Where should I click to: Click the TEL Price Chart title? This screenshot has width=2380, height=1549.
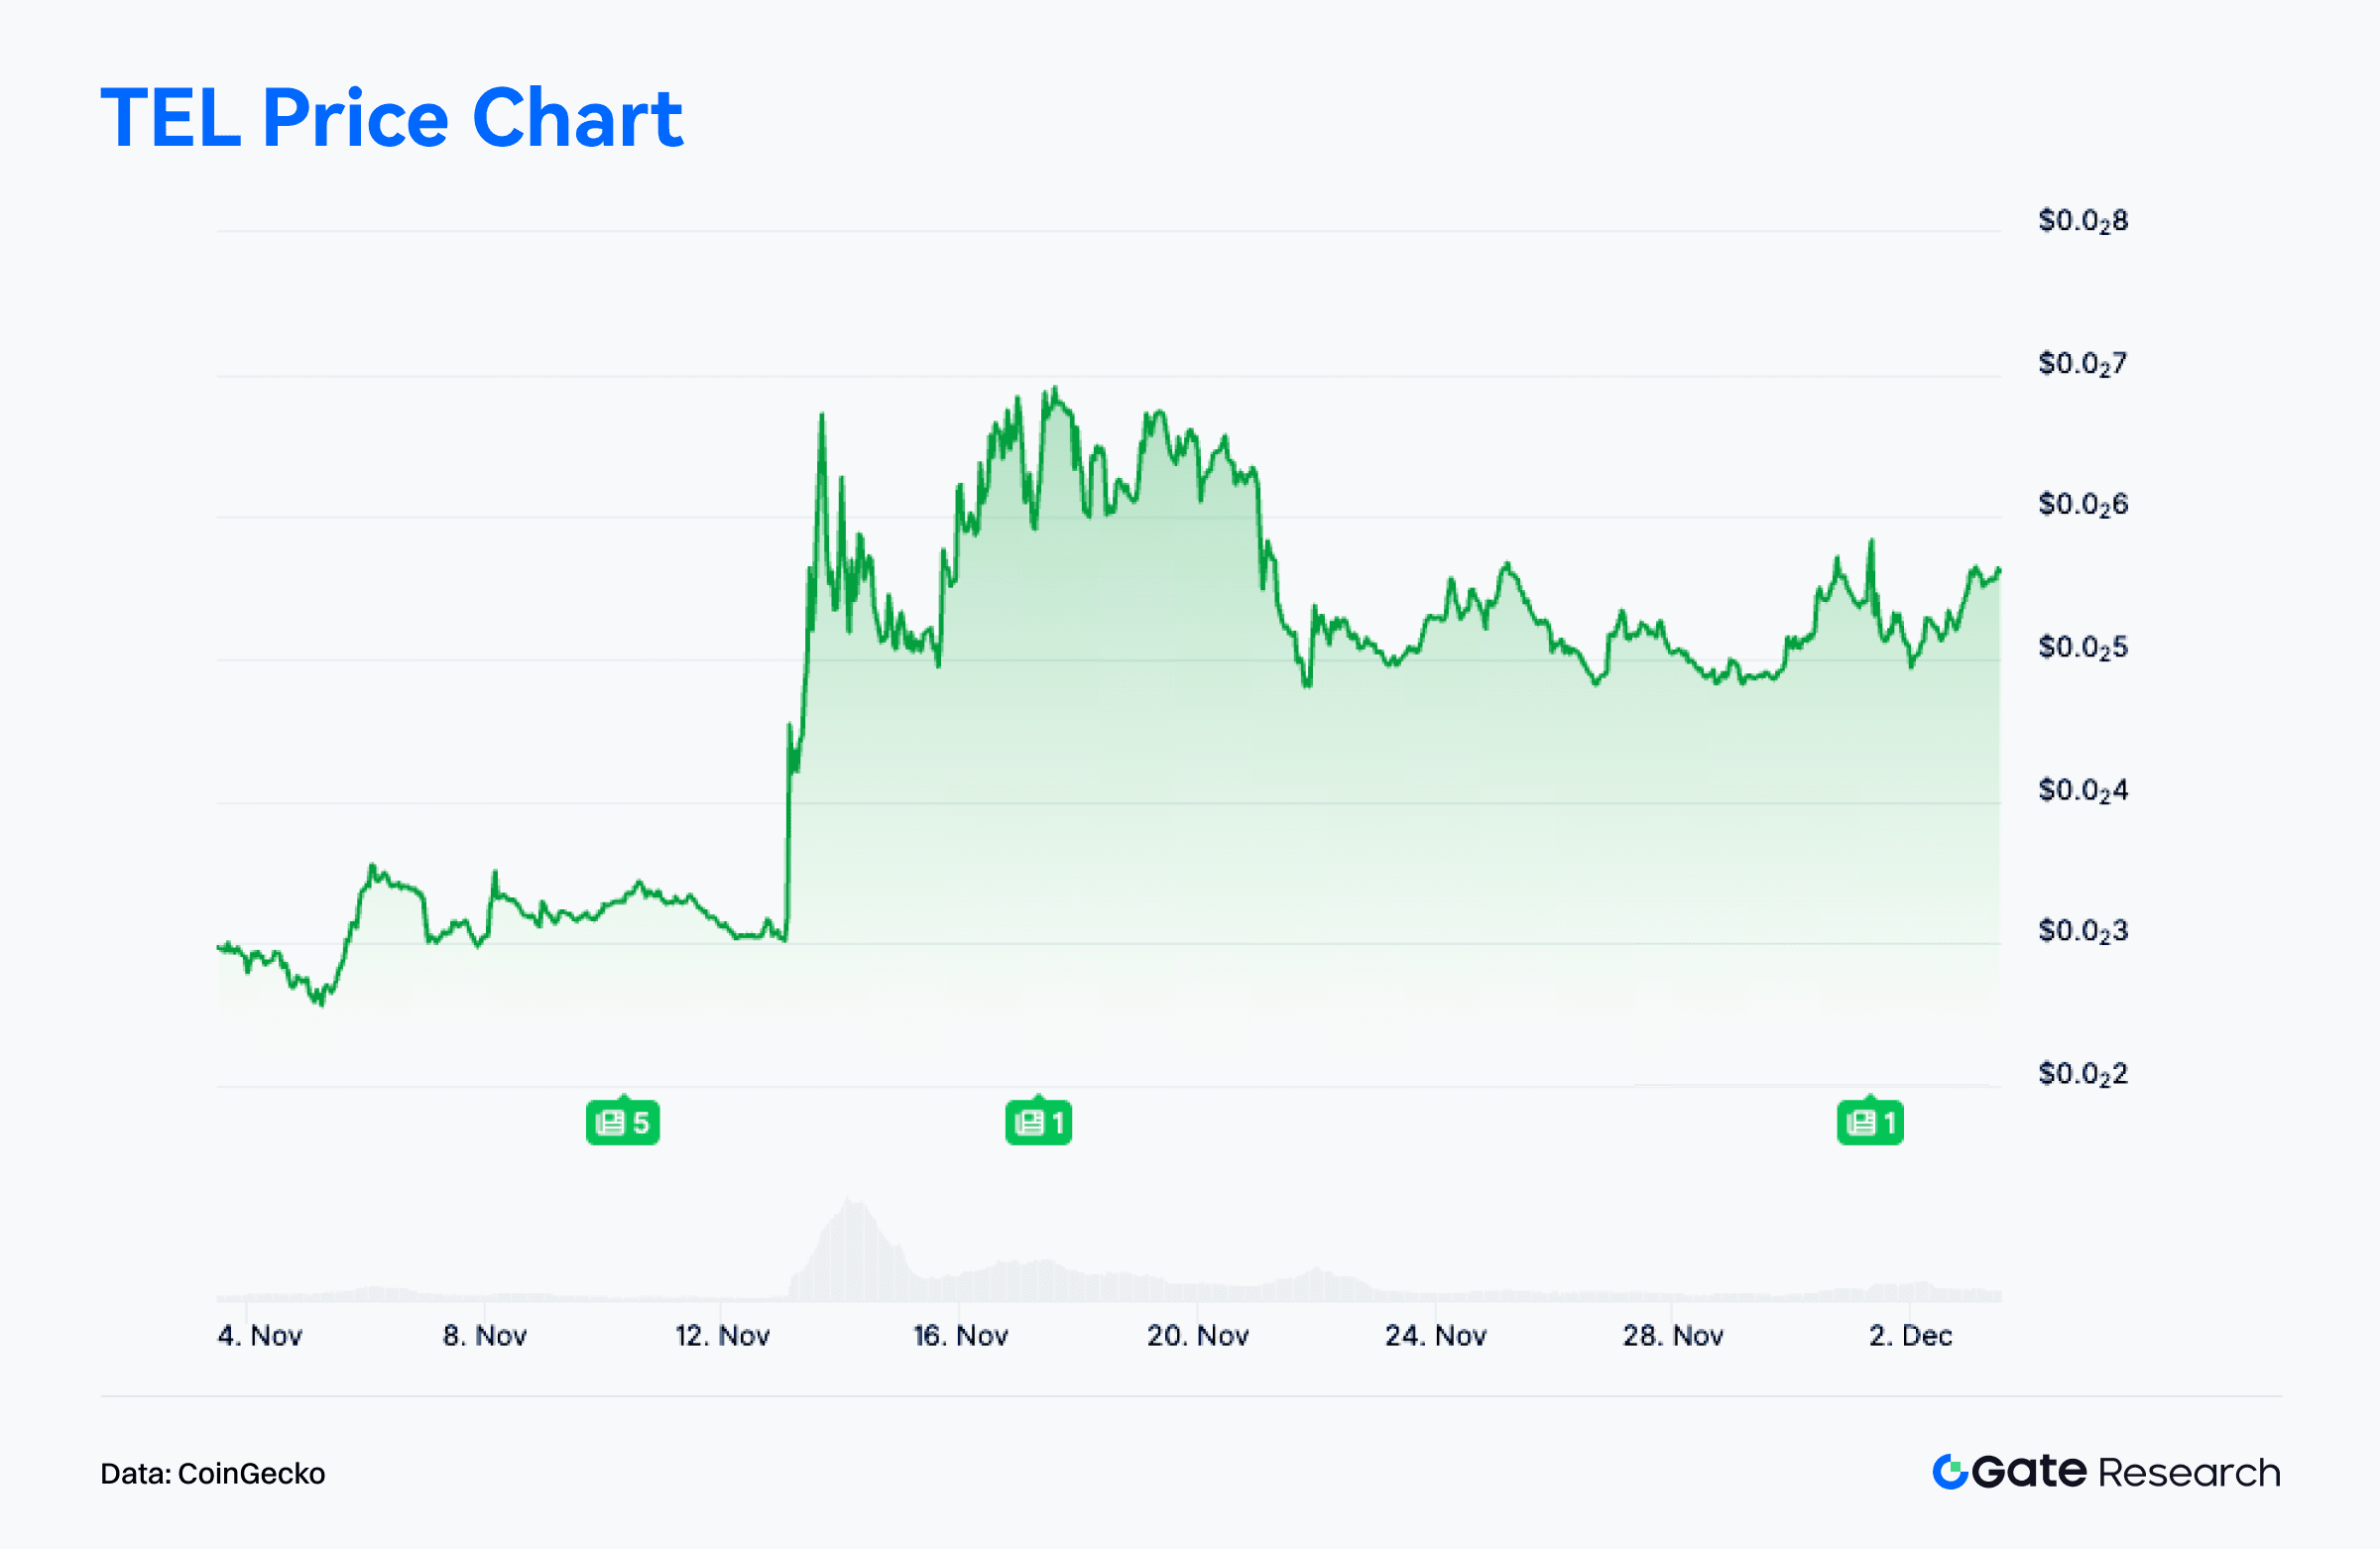(x=391, y=118)
